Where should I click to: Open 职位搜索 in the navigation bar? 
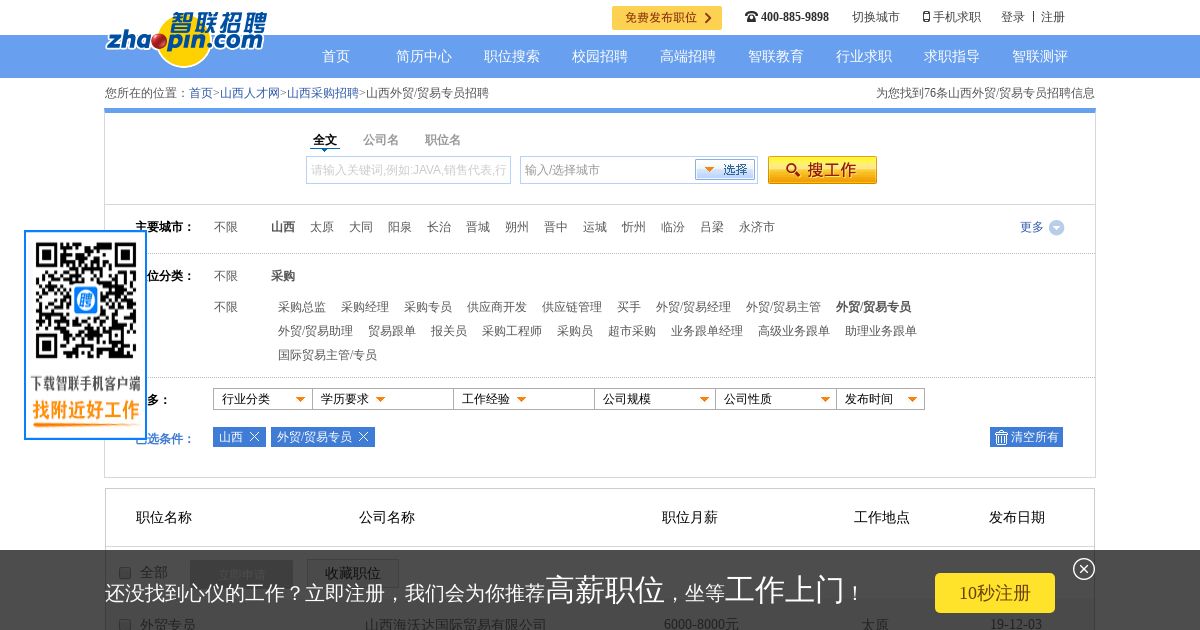511,57
